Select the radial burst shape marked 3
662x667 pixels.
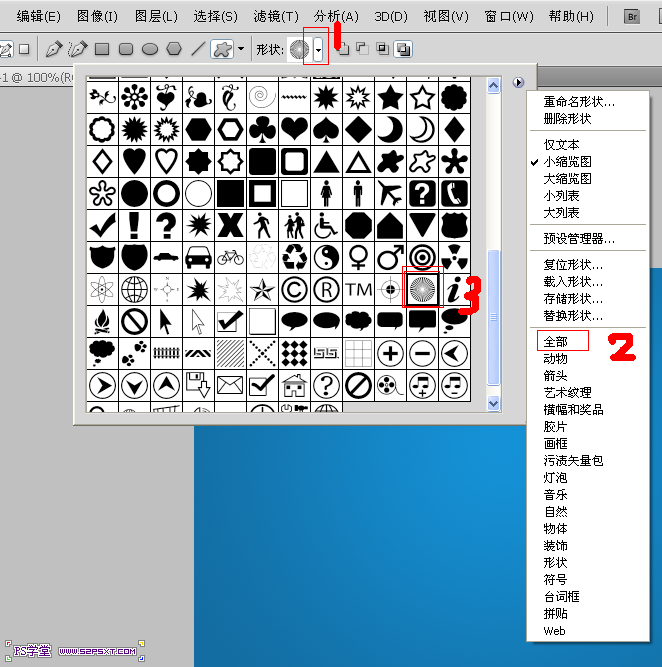tap(422, 290)
